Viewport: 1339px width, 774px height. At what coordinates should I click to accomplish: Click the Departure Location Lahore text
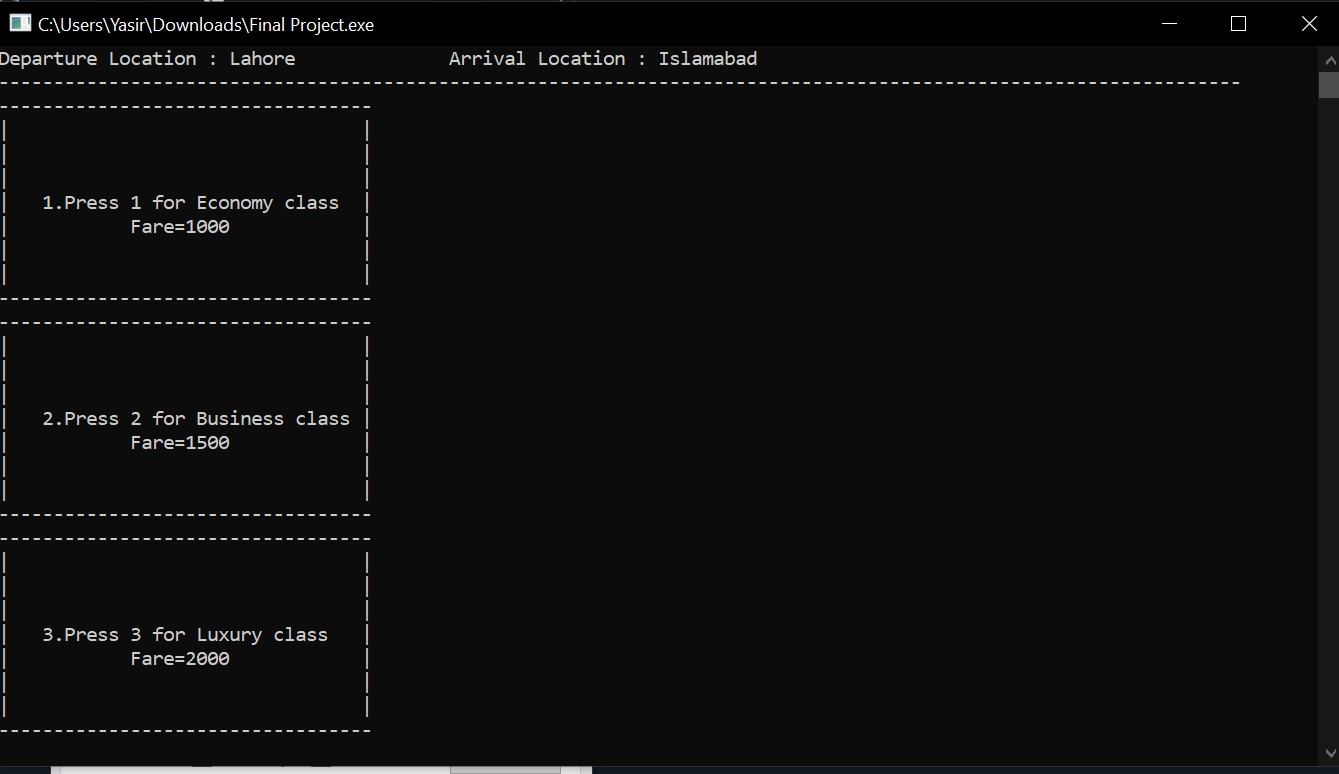[x=147, y=58]
